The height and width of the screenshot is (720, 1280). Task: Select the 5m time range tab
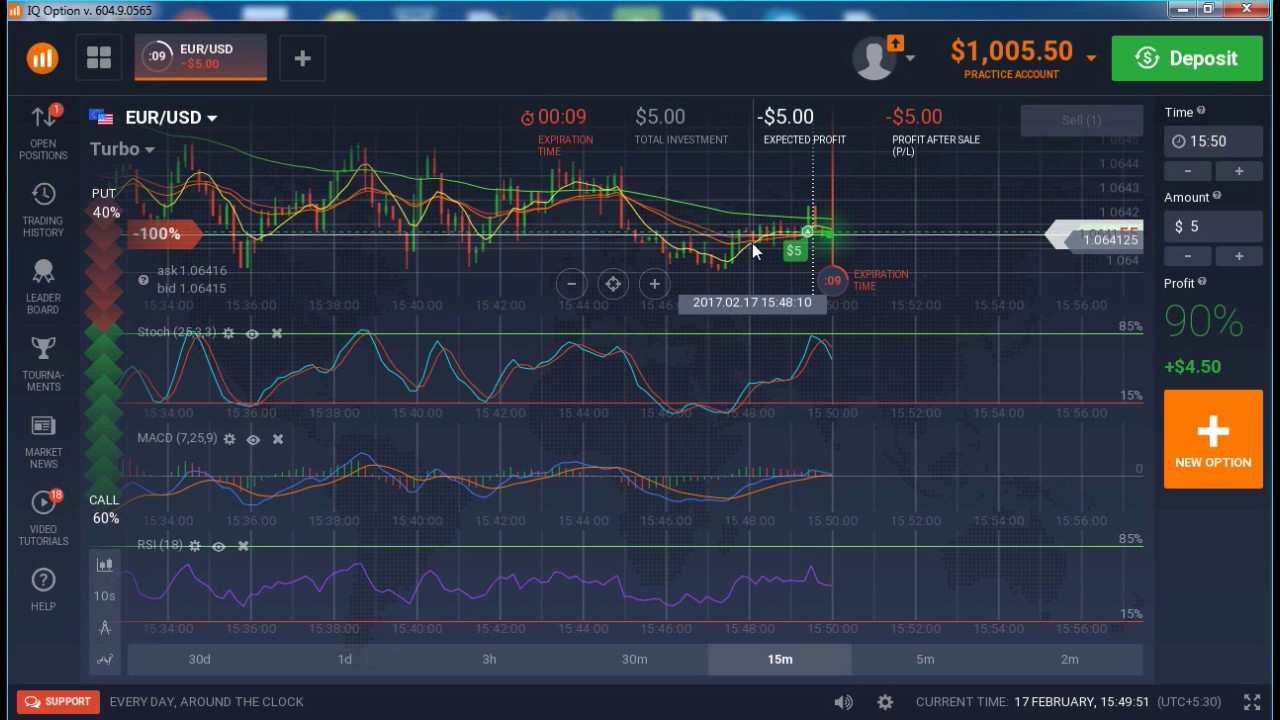click(x=925, y=659)
